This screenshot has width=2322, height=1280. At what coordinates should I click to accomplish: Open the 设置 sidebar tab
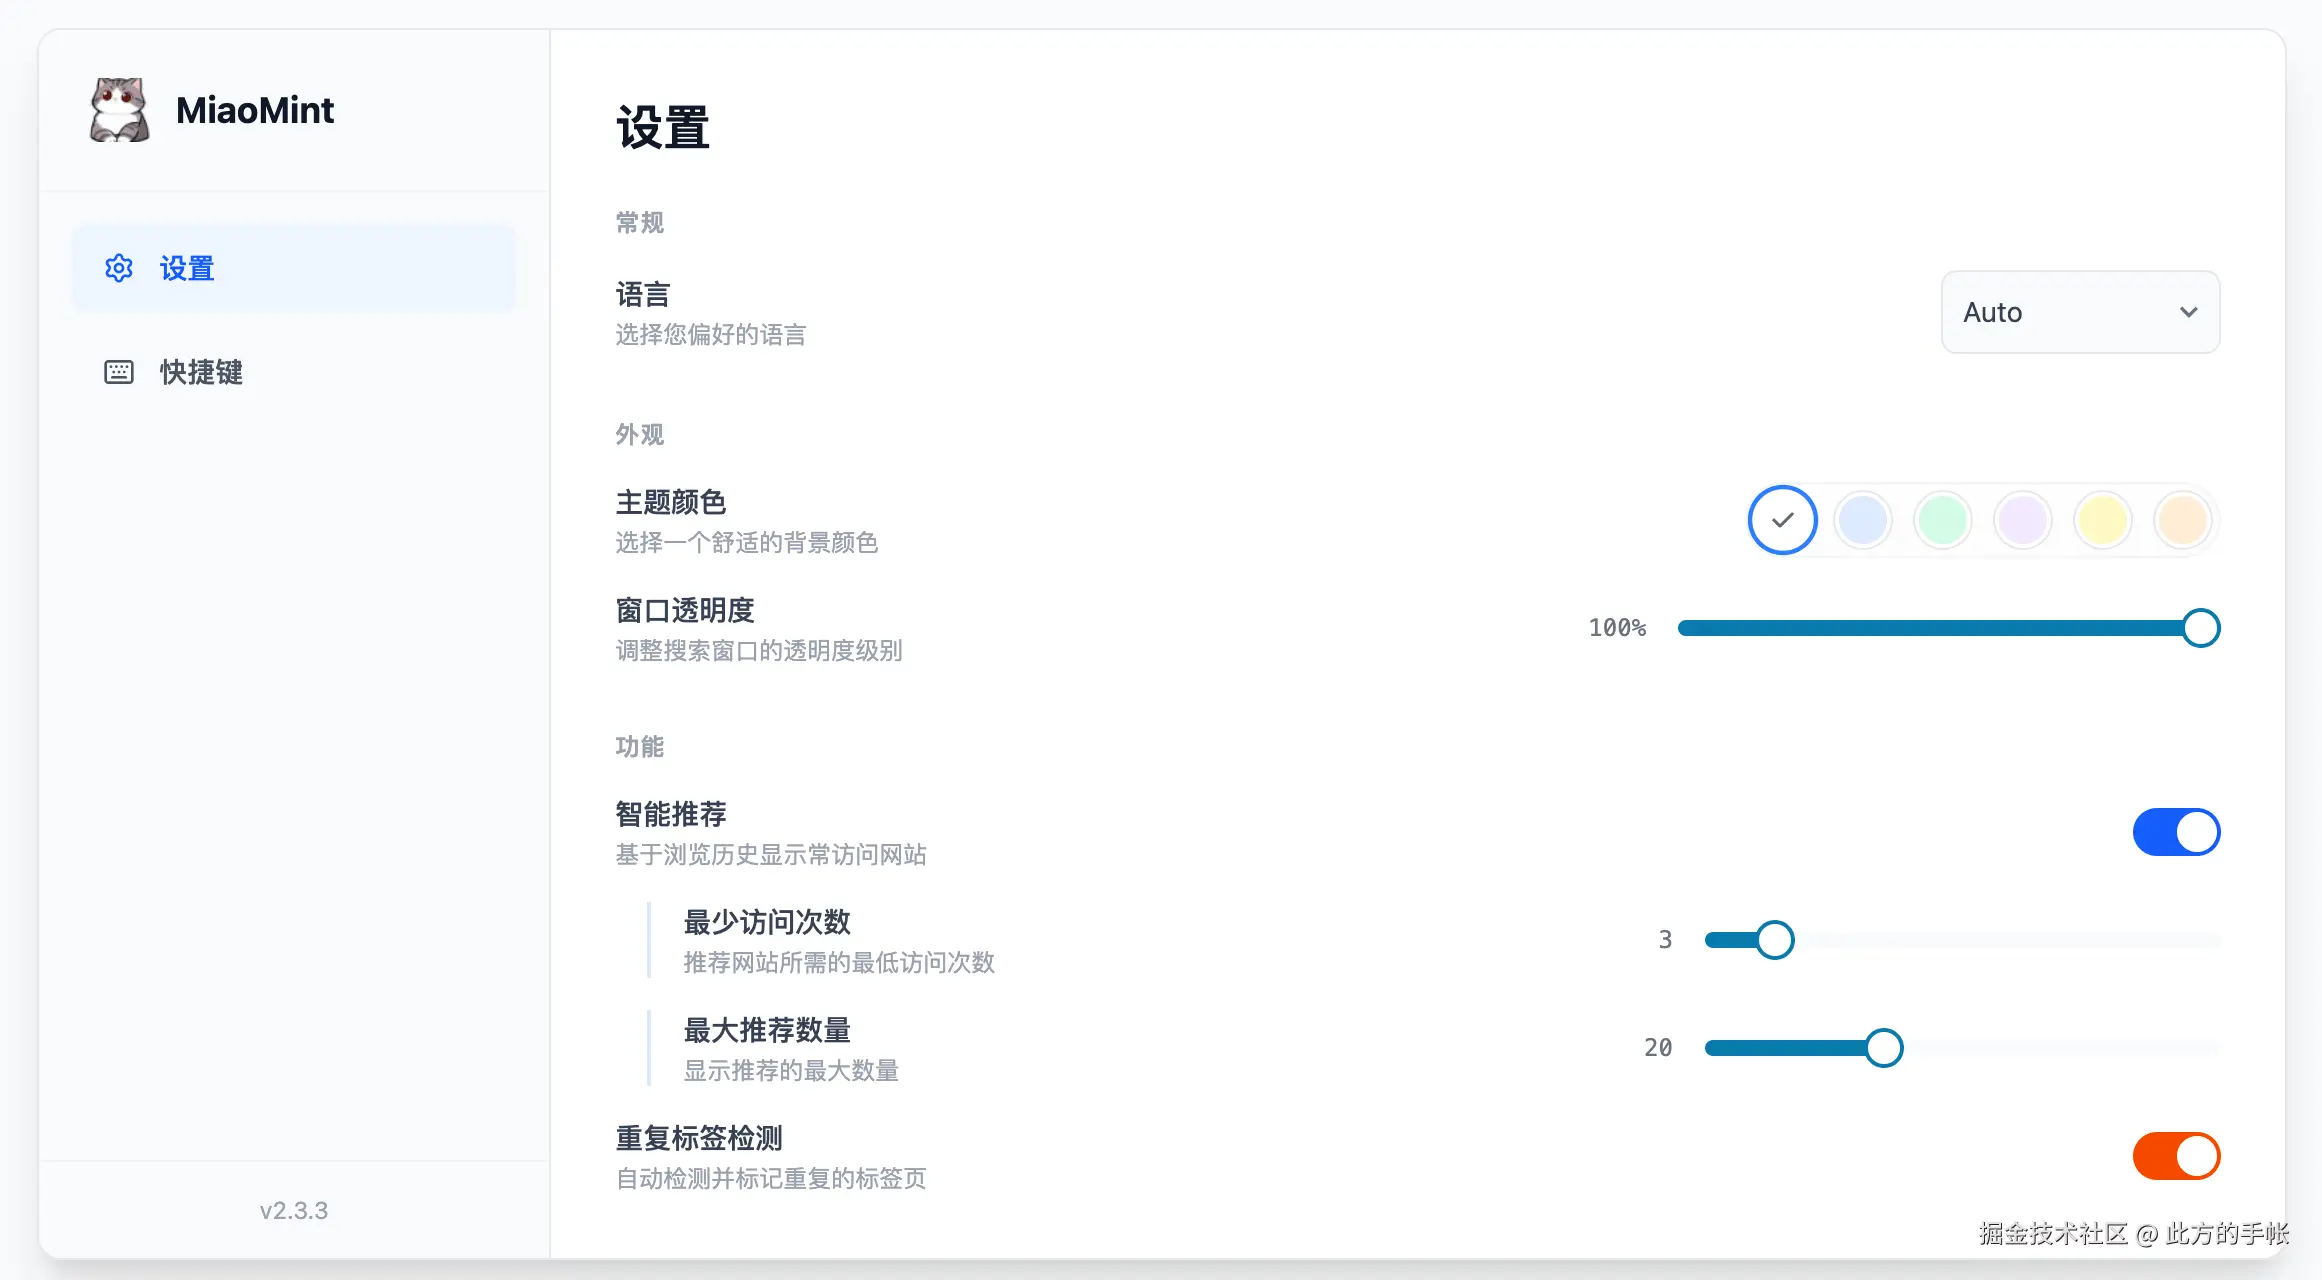[x=294, y=268]
